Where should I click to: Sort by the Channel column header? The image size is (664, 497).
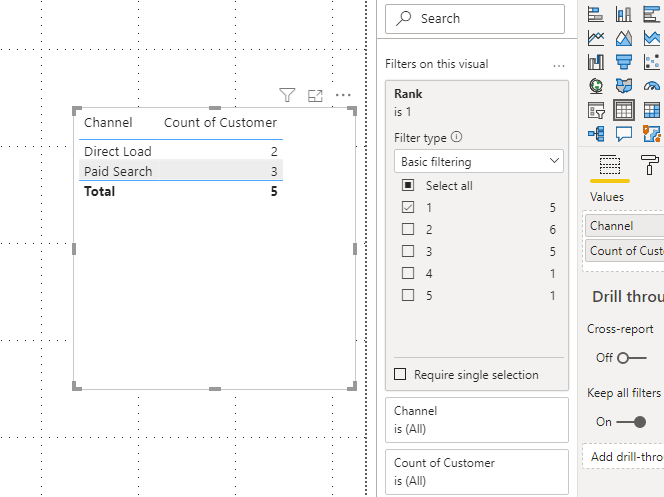108,123
